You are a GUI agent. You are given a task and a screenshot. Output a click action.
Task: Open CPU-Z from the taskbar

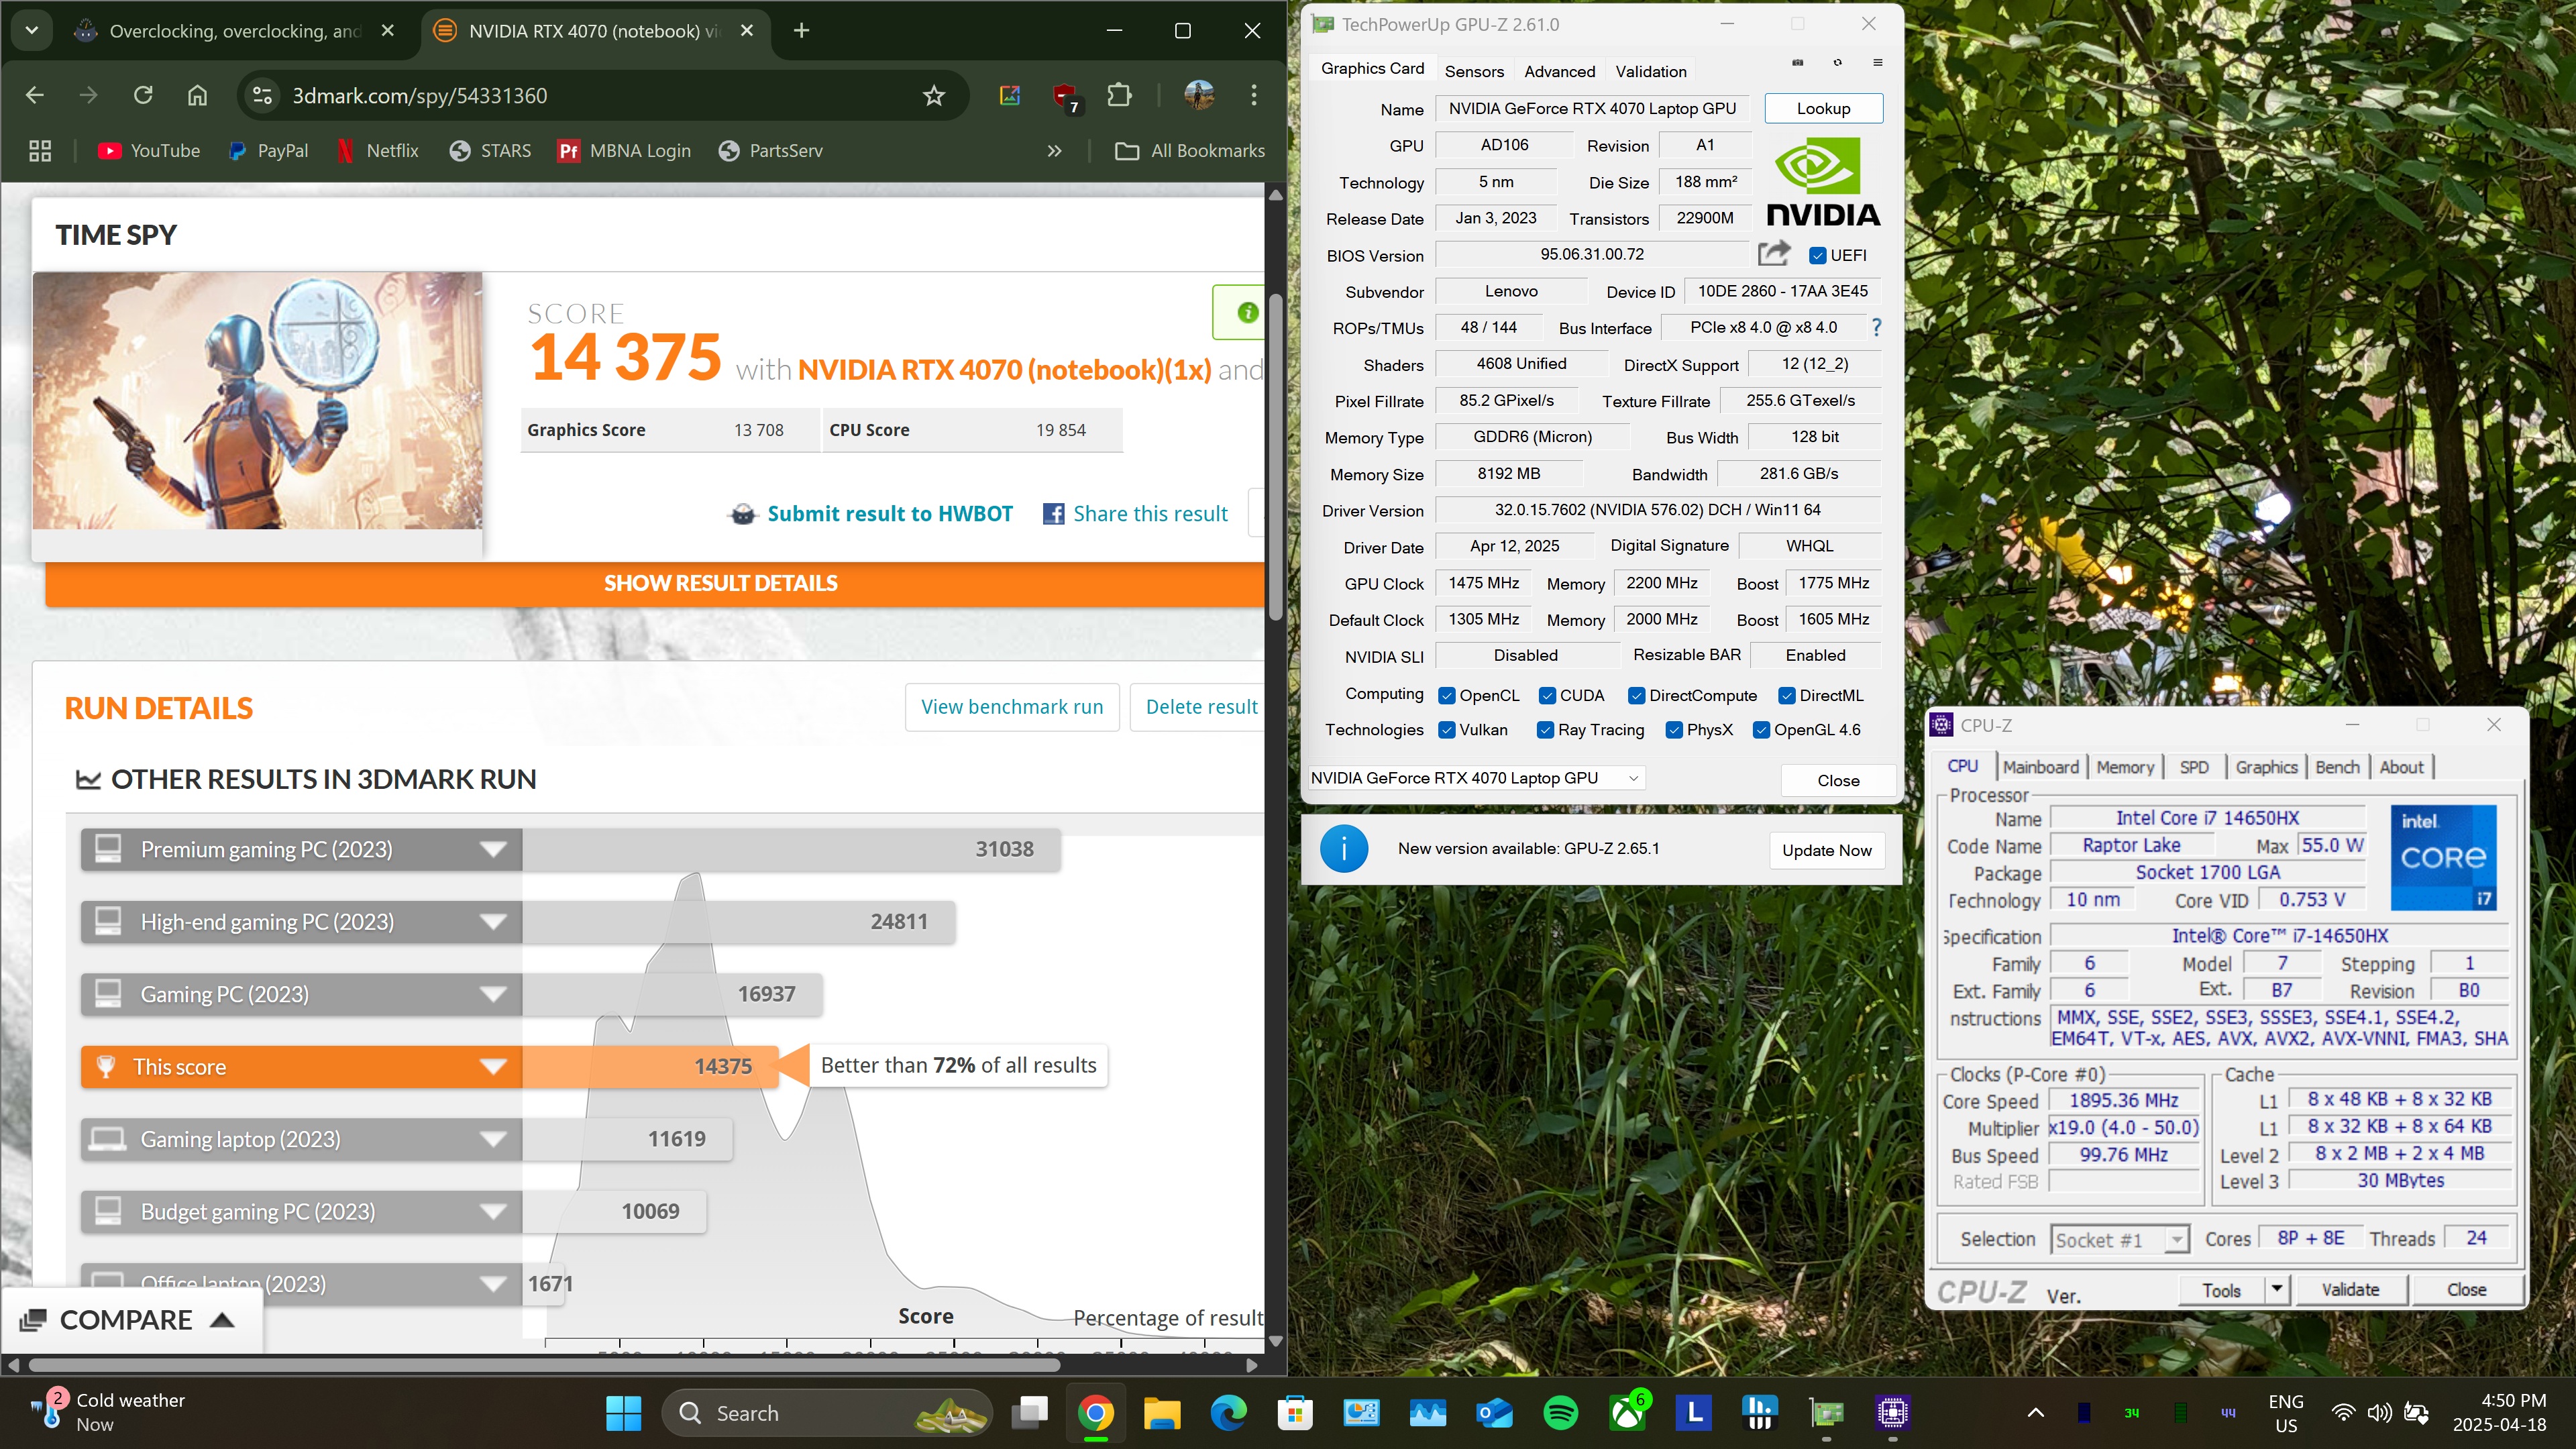pos(1892,1413)
